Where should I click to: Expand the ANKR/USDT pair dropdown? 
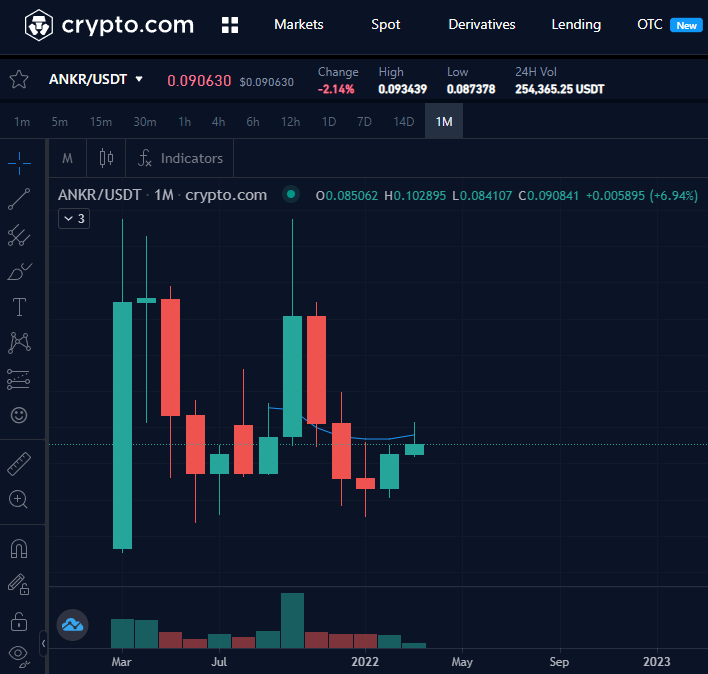(139, 79)
